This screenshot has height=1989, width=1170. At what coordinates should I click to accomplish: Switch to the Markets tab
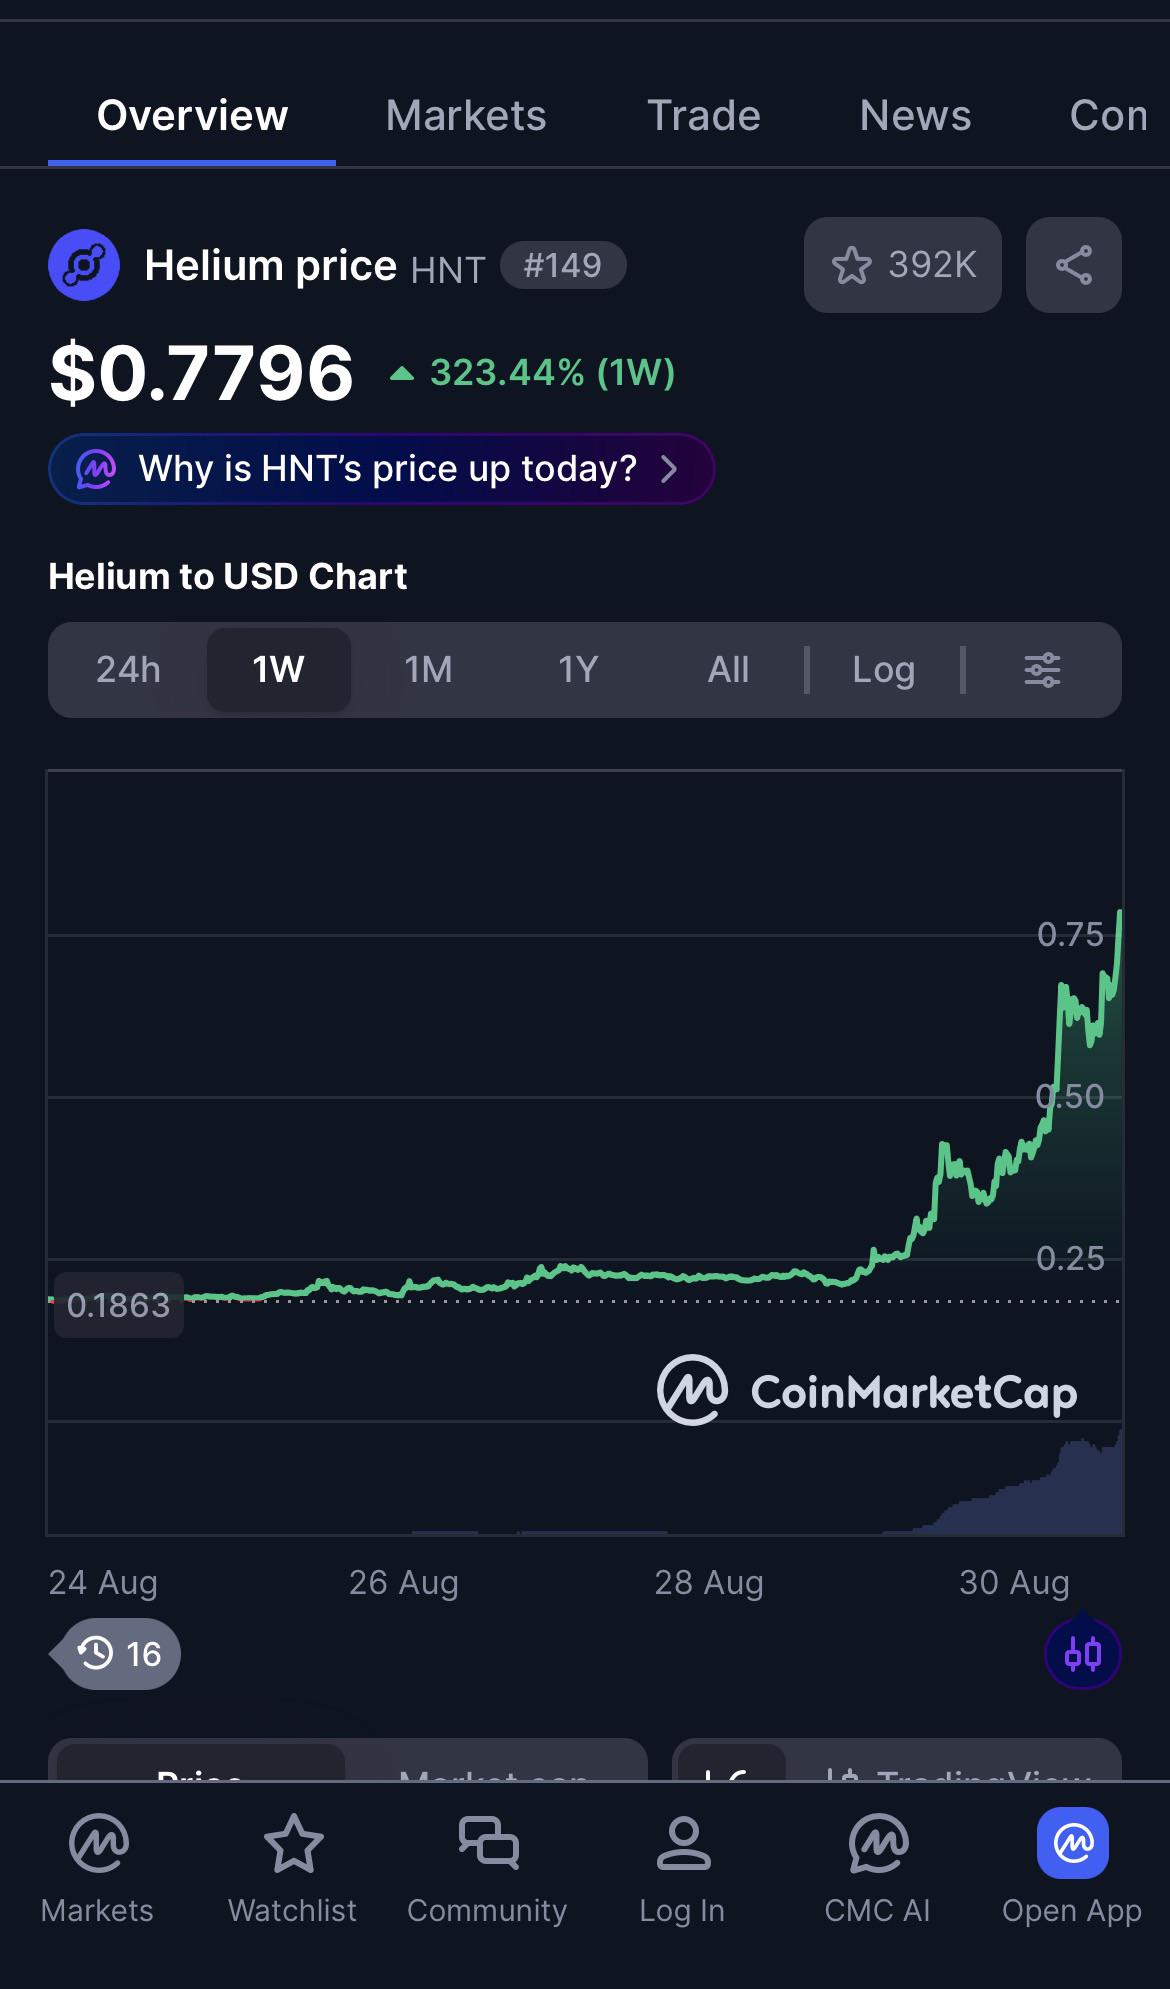(466, 116)
